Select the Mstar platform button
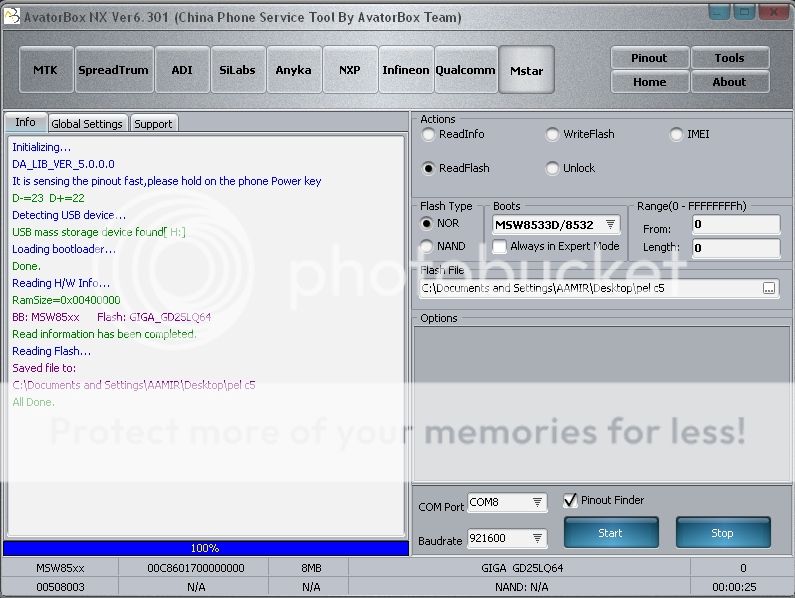 (x=526, y=70)
